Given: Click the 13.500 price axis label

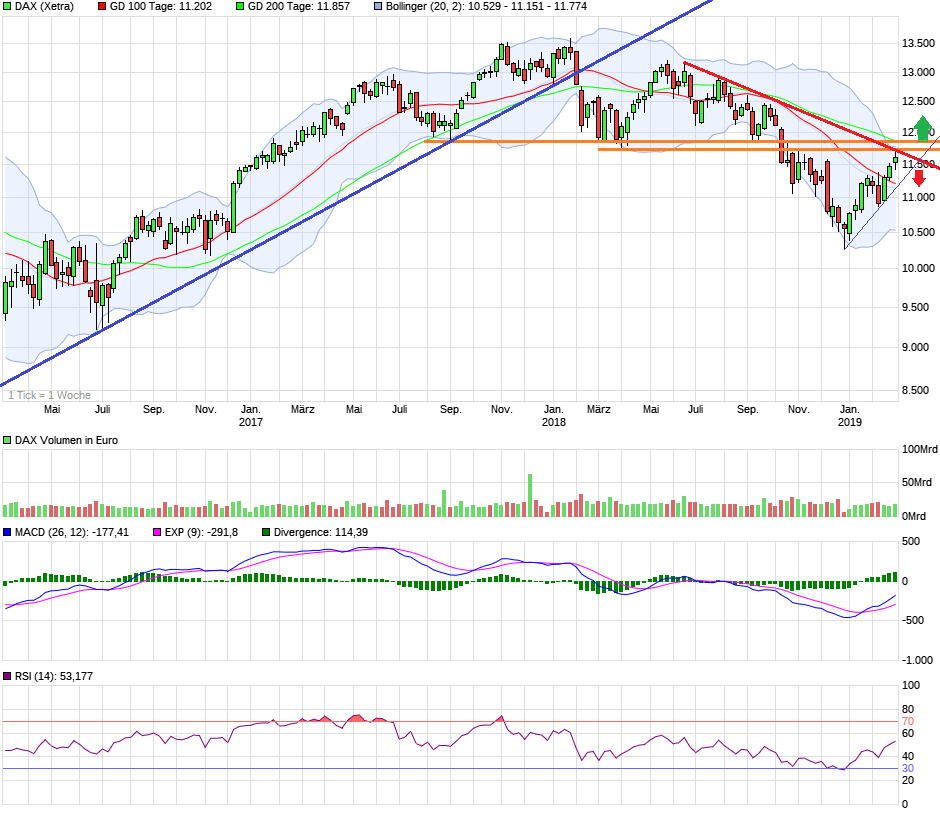Looking at the screenshot, I should tap(918, 43).
